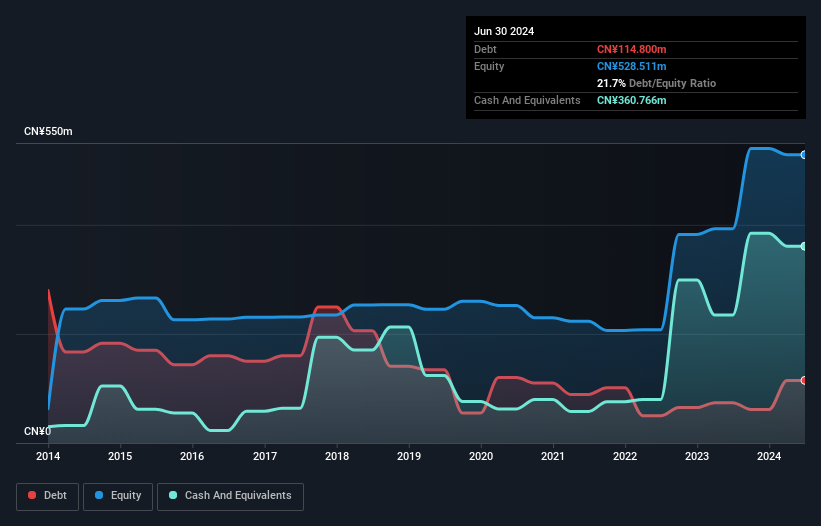Click the Cash And Equivalents tooltip label
This screenshot has height=526, width=821.
coord(527,100)
